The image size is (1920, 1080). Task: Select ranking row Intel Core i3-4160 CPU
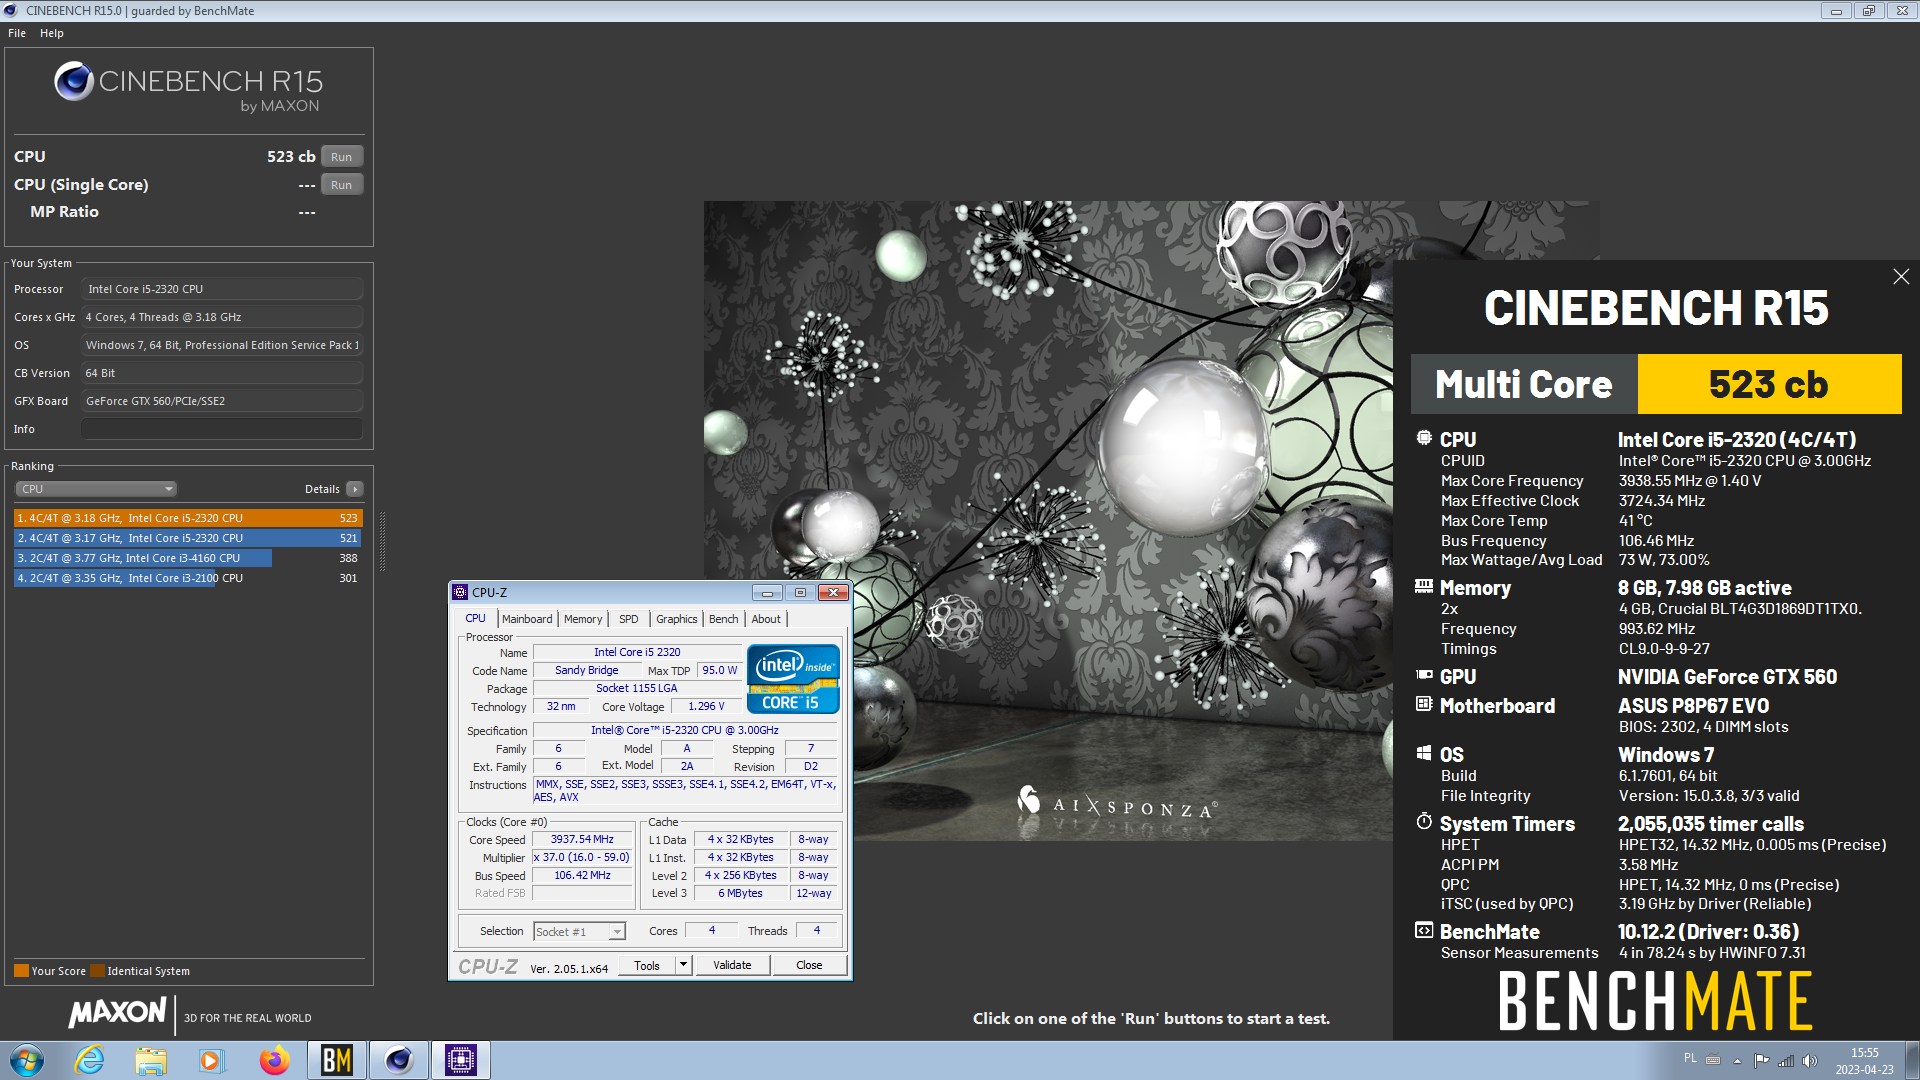(188, 558)
